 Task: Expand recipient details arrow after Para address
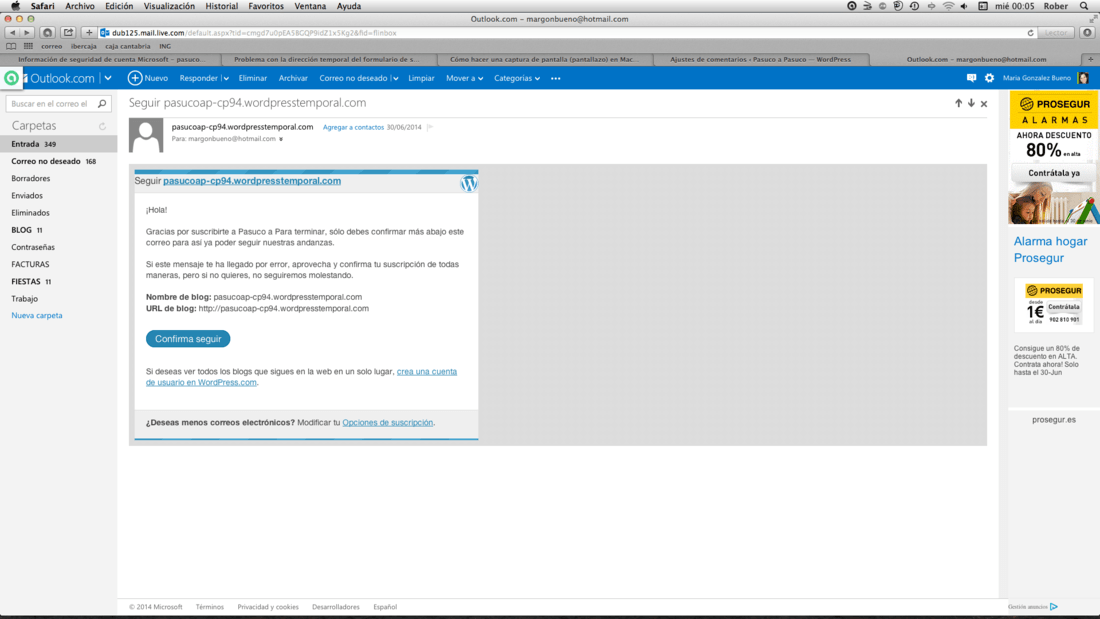coord(281,140)
